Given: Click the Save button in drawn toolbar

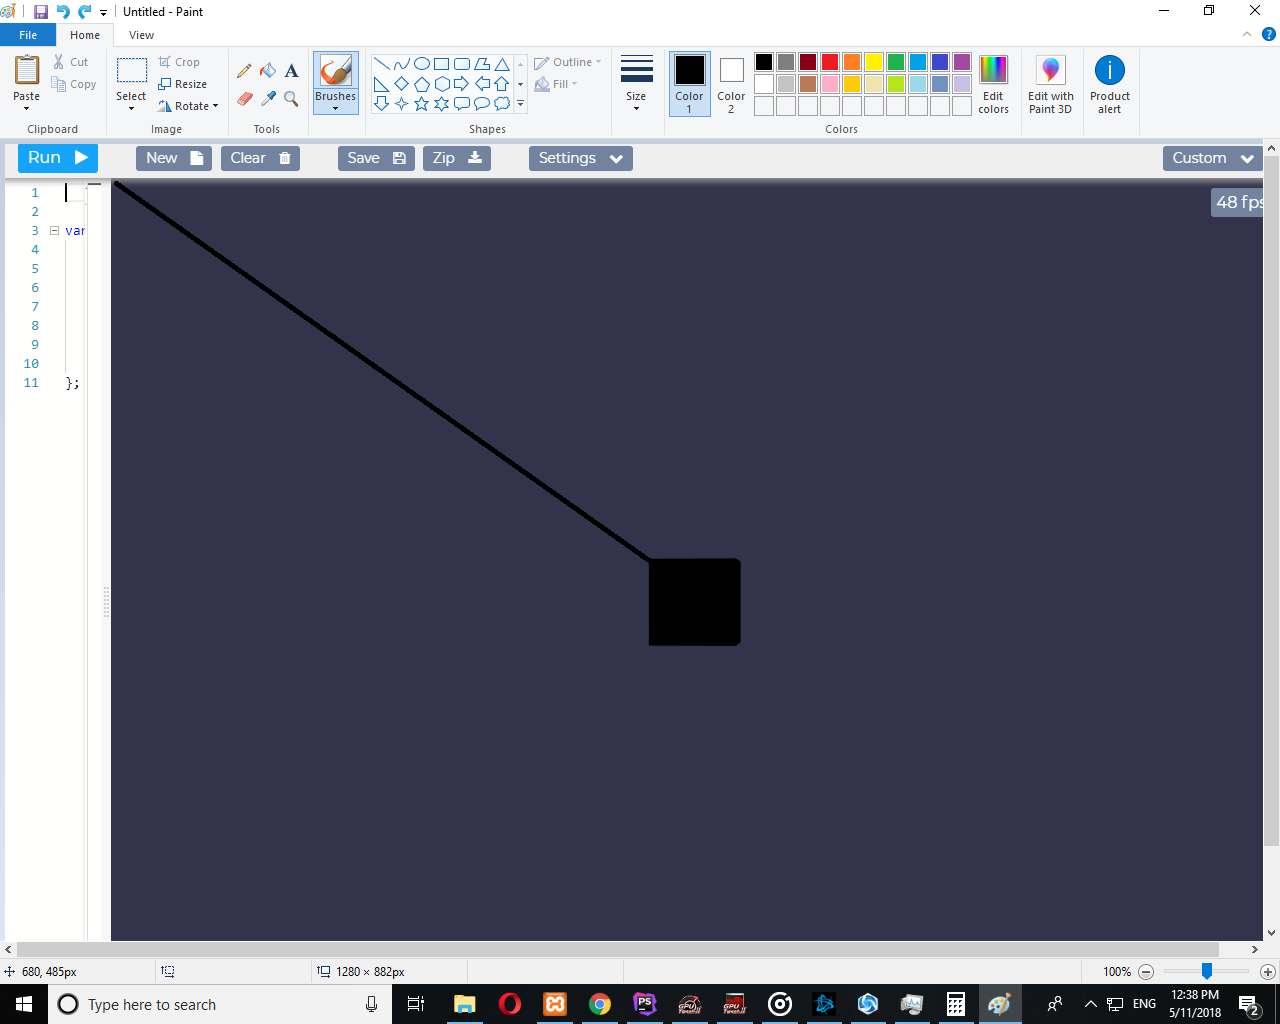Looking at the screenshot, I should coord(376,158).
